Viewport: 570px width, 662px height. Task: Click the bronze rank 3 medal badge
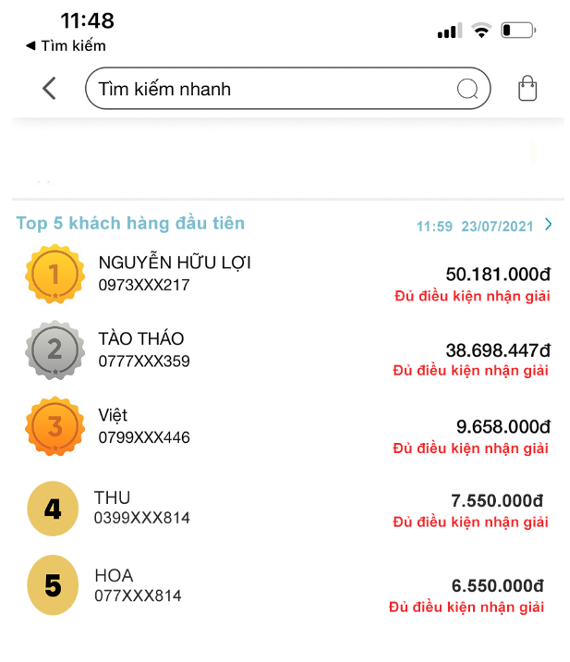pyautogui.click(x=55, y=426)
